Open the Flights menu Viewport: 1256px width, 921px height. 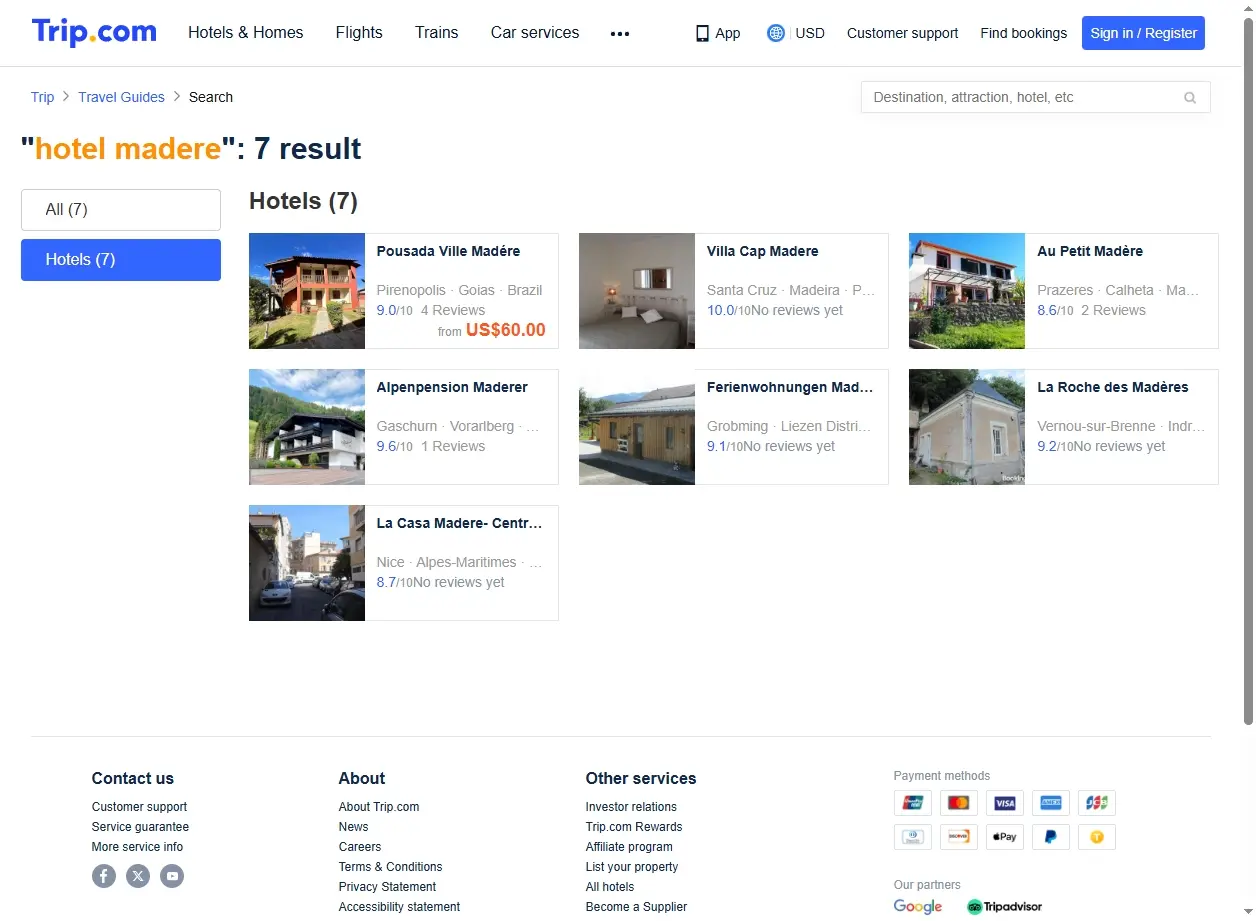pyautogui.click(x=359, y=33)
